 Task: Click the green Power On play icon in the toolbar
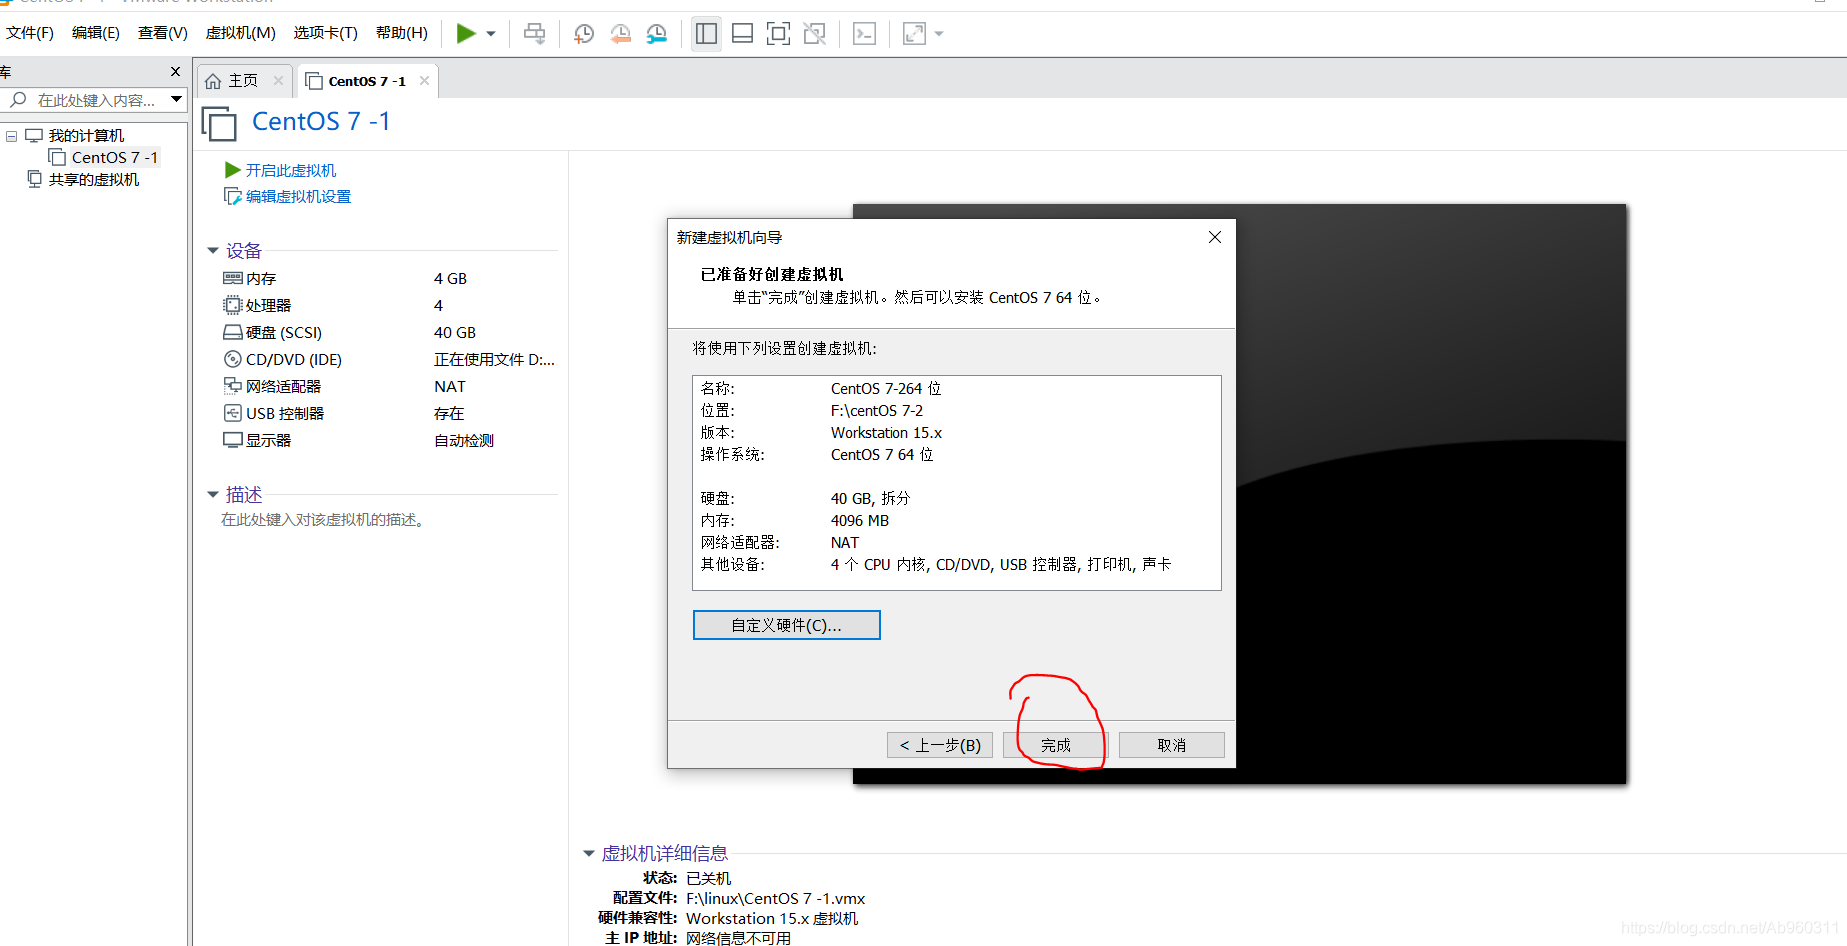coord(466,33)
